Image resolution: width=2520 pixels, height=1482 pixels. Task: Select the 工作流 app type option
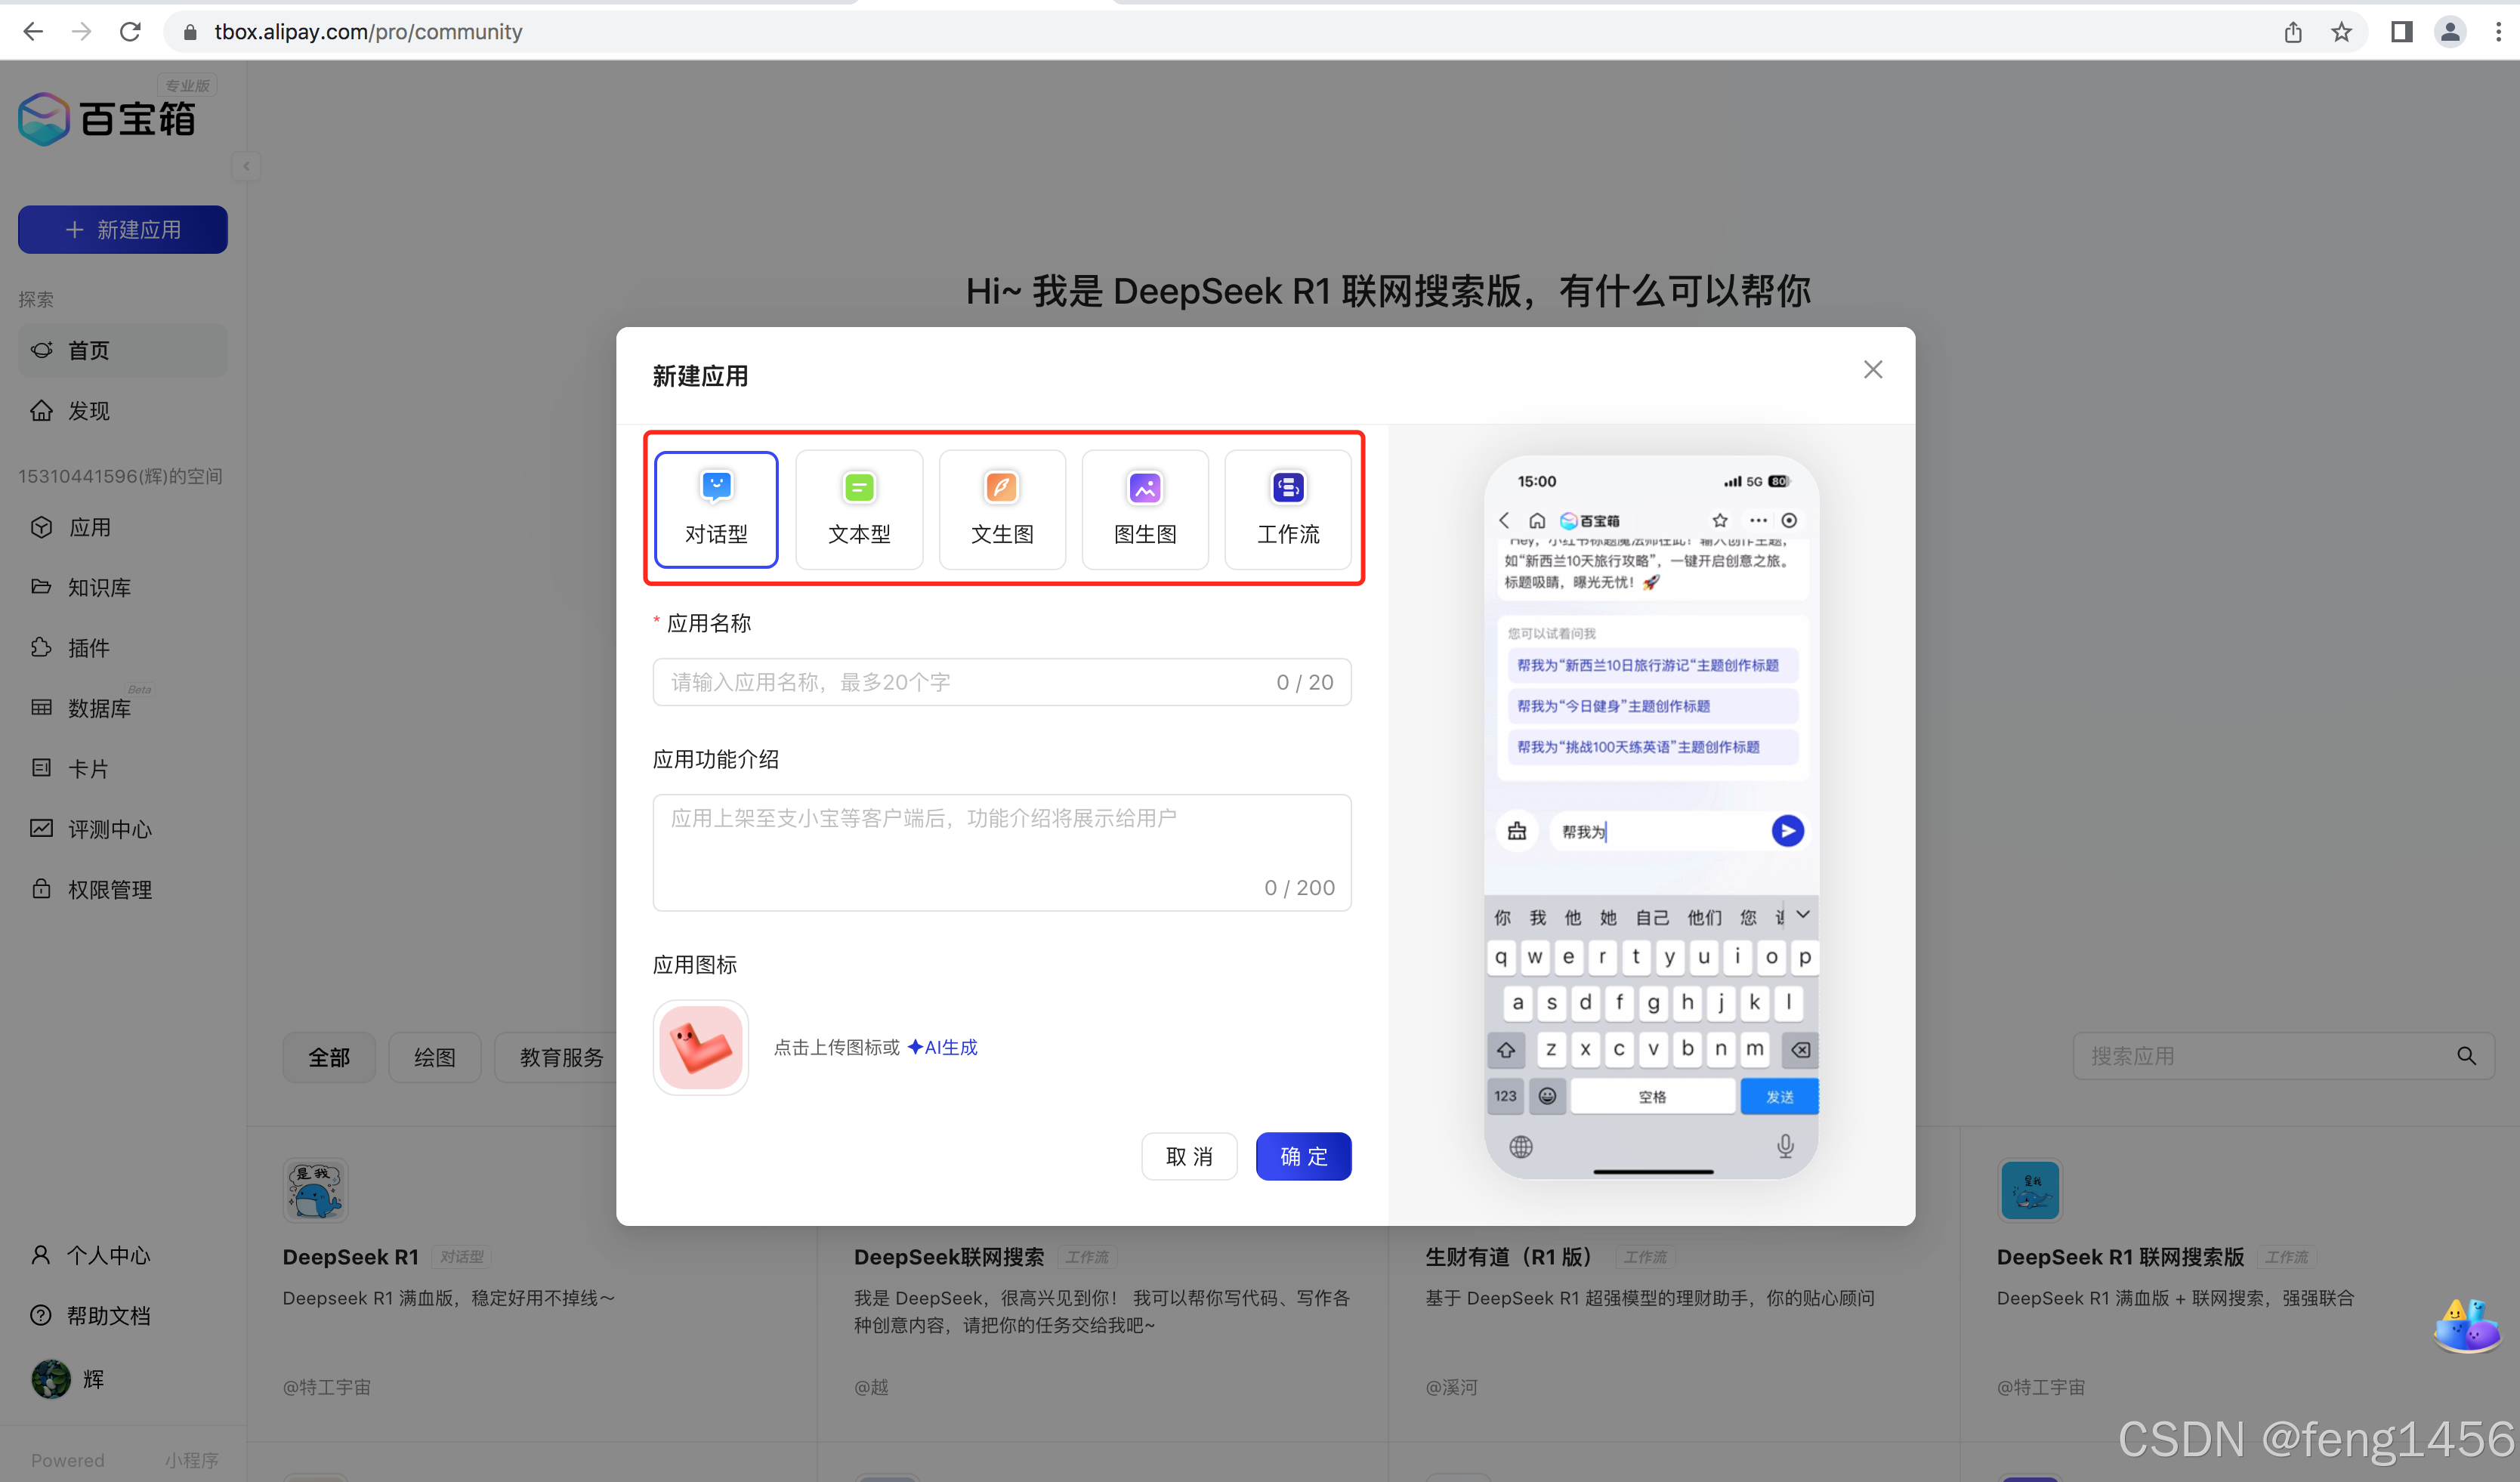click(x=1288, y=509)
